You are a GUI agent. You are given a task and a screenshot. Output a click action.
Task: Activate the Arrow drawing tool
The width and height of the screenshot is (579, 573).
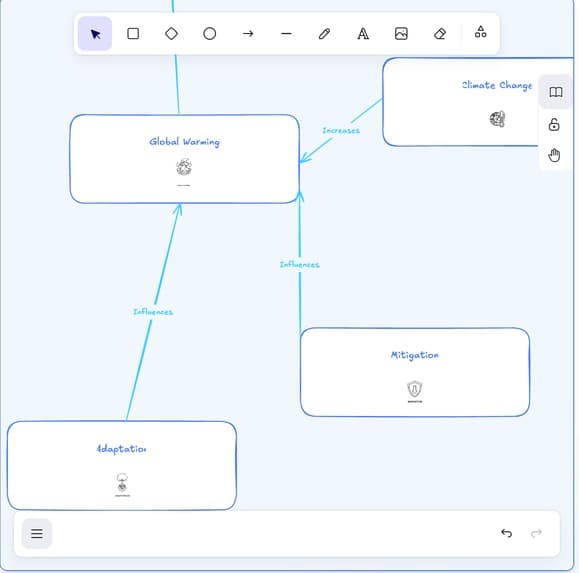pyautogui.click(x=248, y=34)
